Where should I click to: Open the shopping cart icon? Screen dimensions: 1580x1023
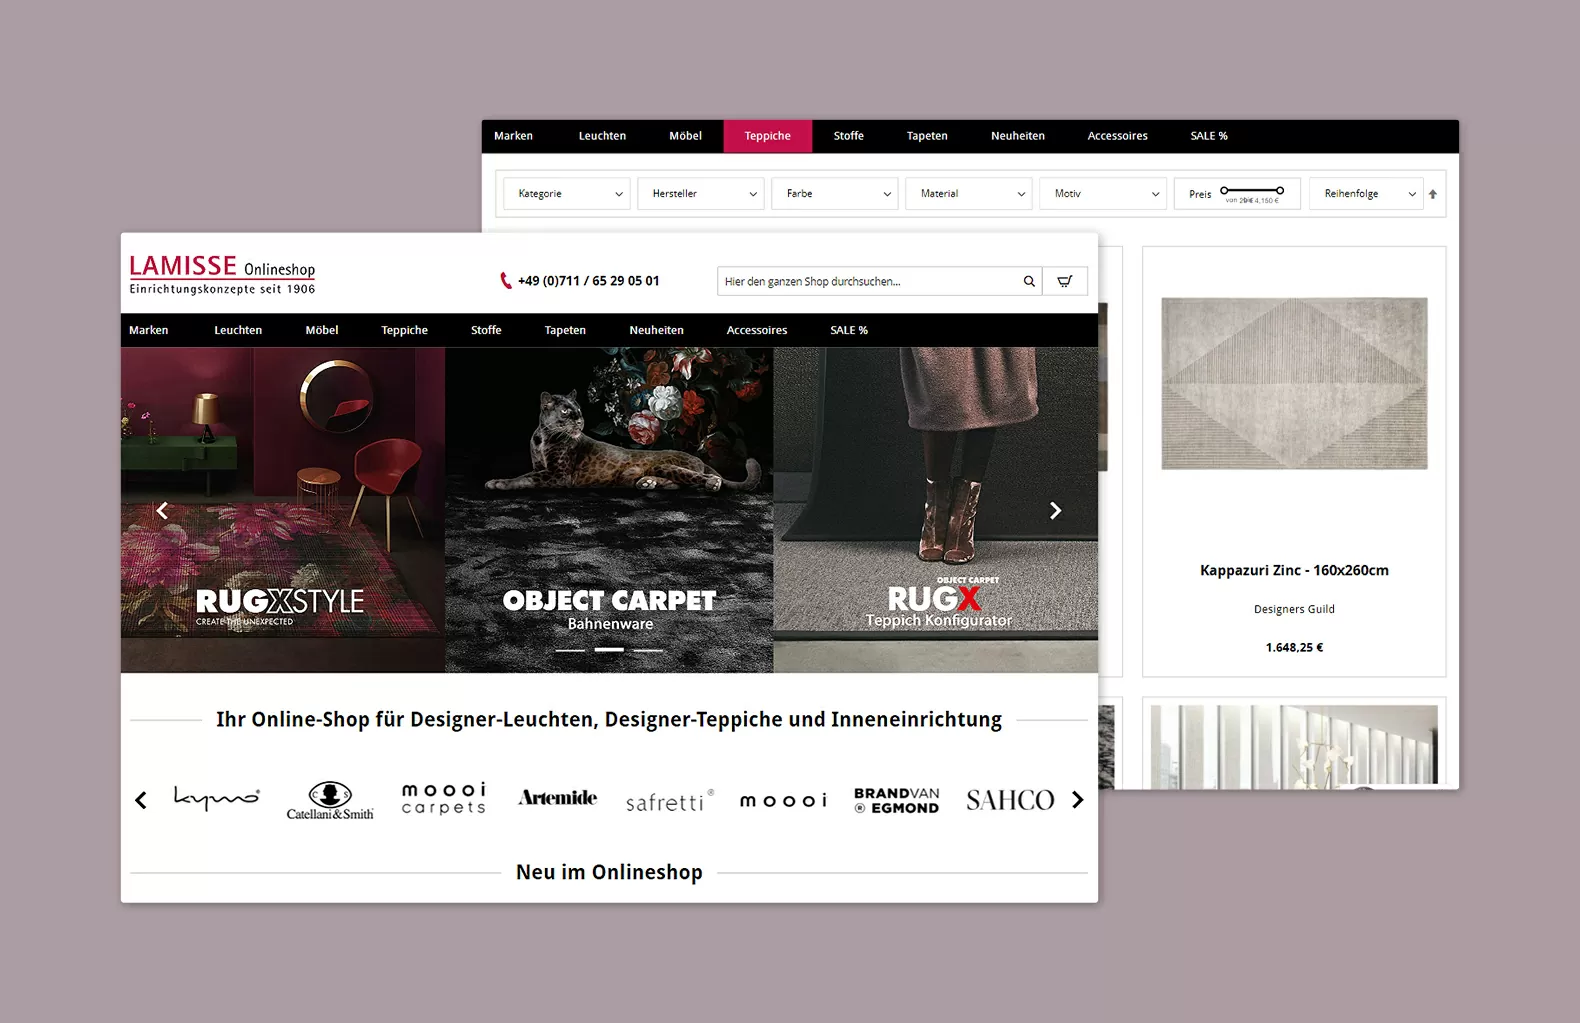[x=1065, y=281]
